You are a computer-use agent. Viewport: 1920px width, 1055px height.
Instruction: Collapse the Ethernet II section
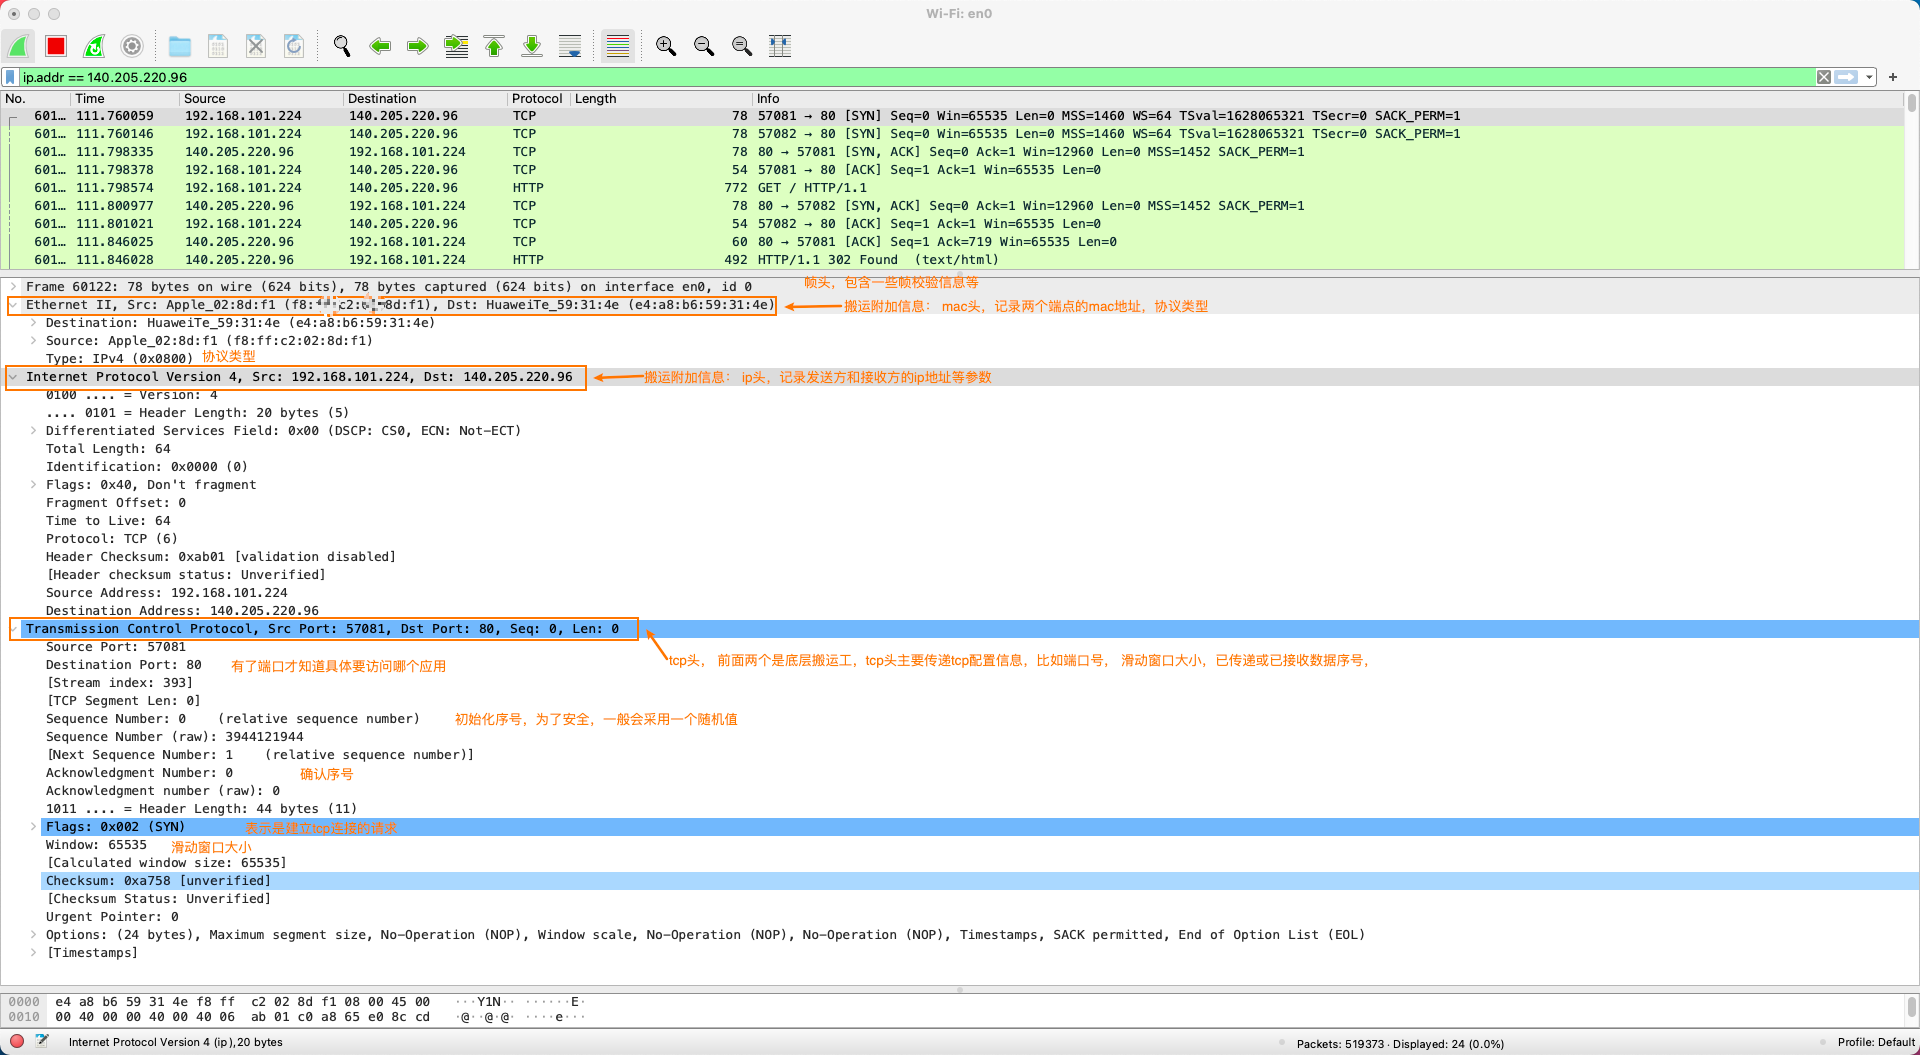point(13,305)
